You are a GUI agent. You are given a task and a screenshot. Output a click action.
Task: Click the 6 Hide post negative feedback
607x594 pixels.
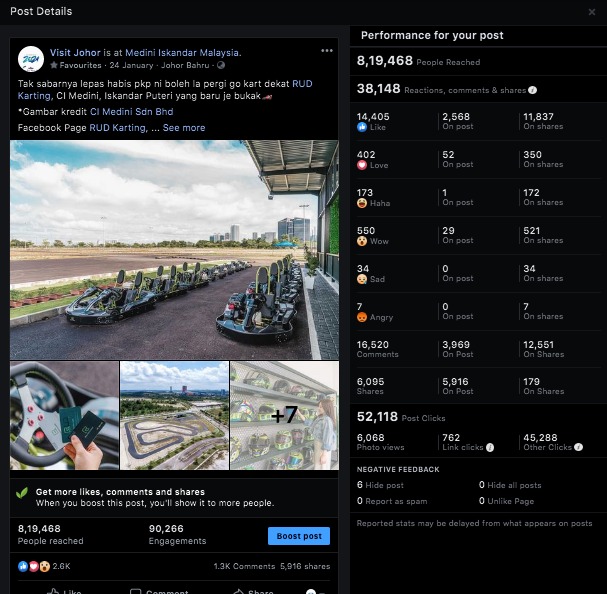tap(380, 485)
